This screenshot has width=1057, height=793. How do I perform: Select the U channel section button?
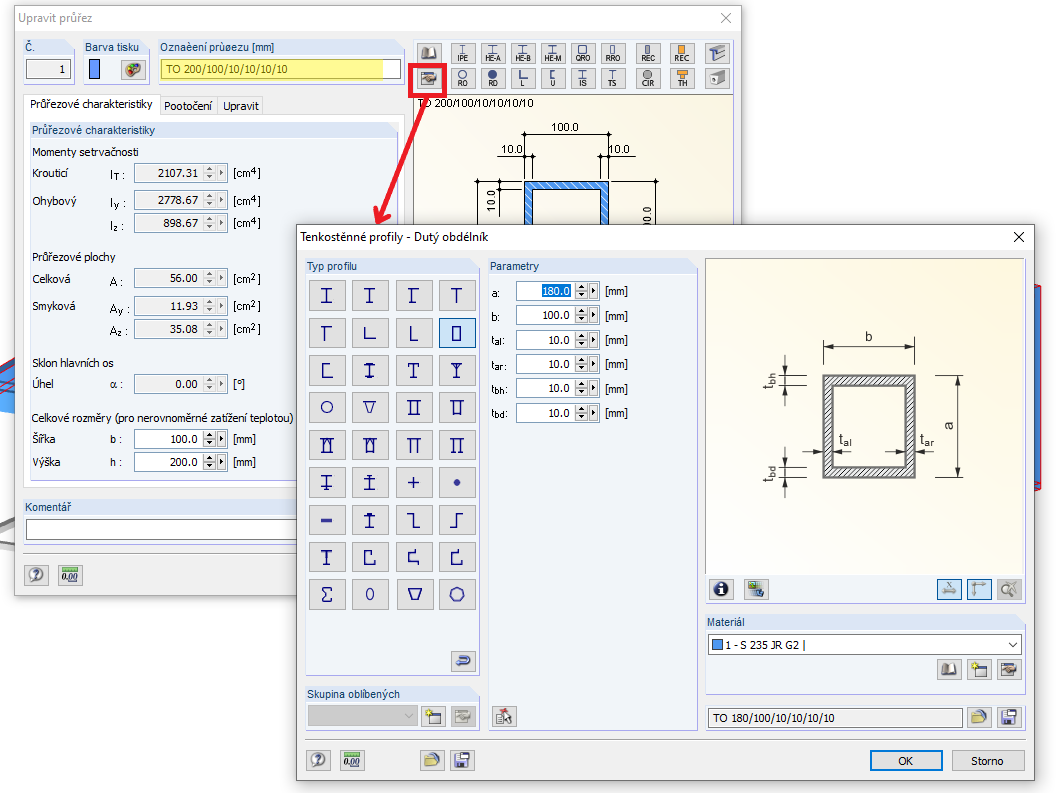[553, 78]
